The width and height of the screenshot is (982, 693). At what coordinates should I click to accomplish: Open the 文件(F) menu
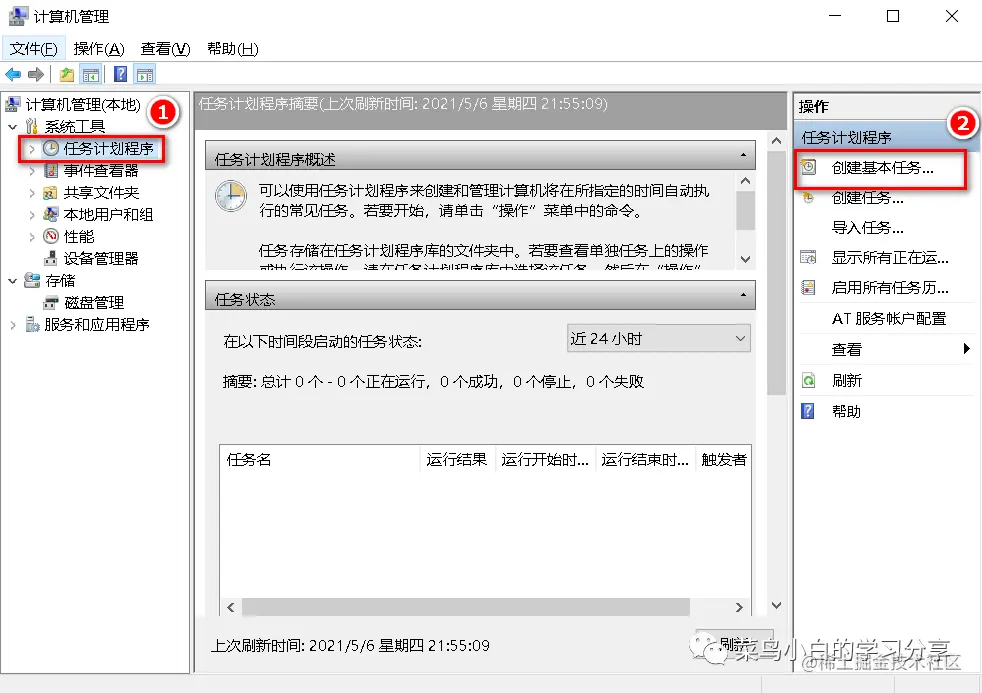click(34, 49)
